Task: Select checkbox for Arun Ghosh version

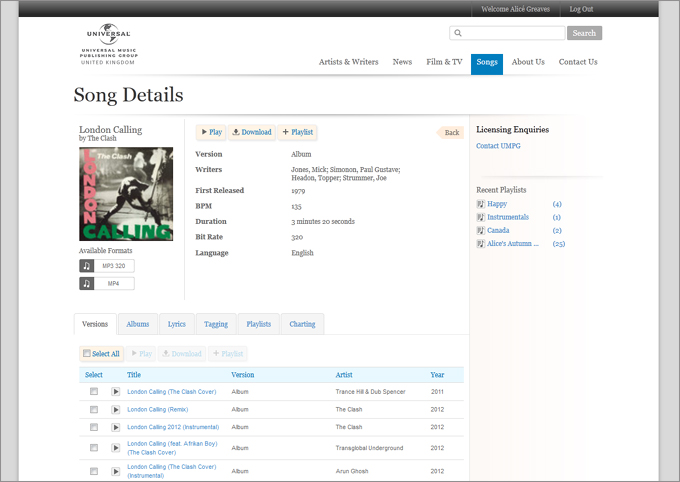Action: coord(94,471)
